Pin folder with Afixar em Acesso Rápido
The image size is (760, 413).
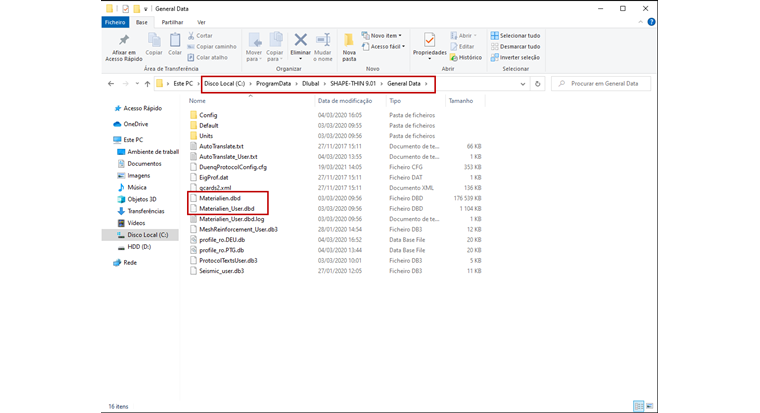[124, 48]
